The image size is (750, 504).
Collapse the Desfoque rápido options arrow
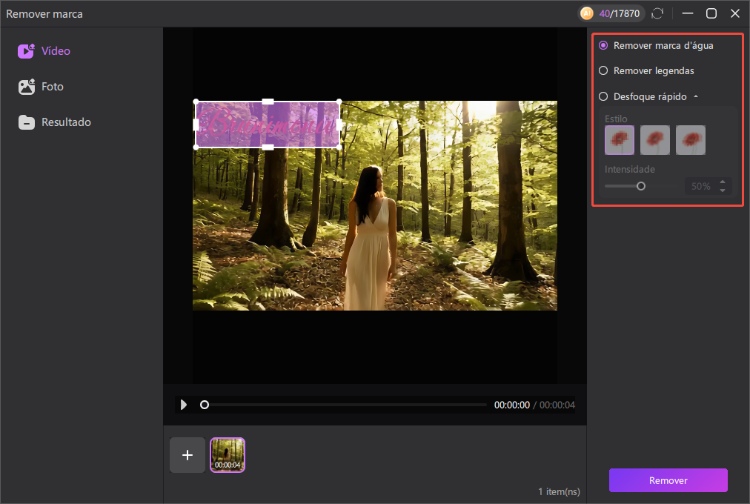pyautogui.click(x=696, y=97)
